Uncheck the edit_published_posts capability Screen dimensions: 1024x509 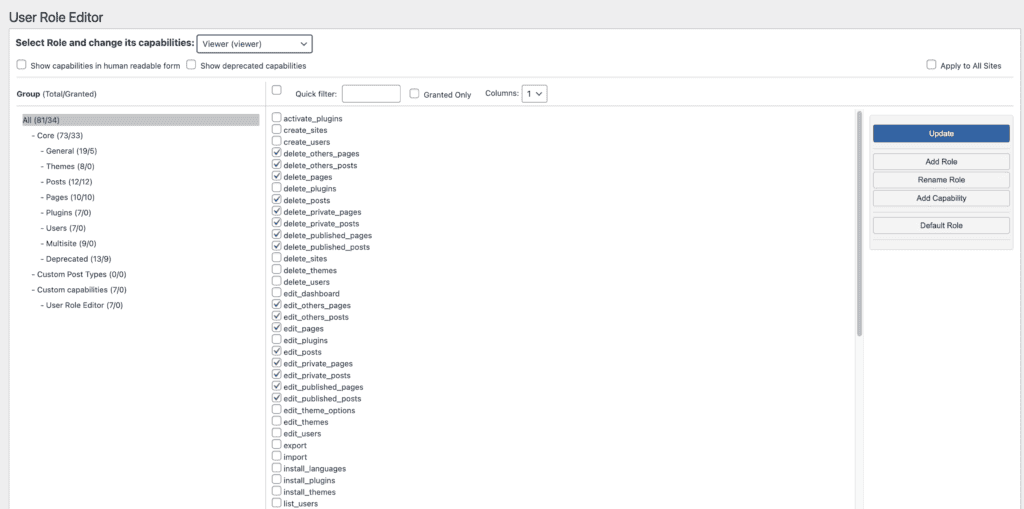point(277,397)
